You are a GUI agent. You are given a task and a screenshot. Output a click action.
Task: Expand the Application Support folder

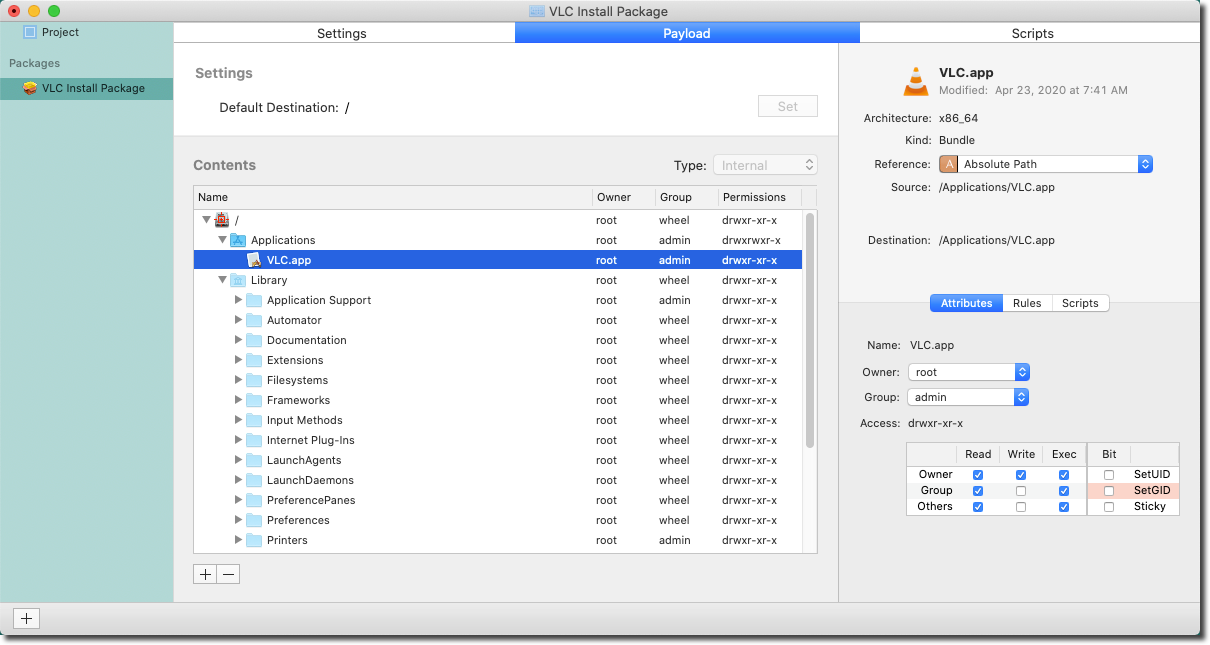[x=238, y=300]
